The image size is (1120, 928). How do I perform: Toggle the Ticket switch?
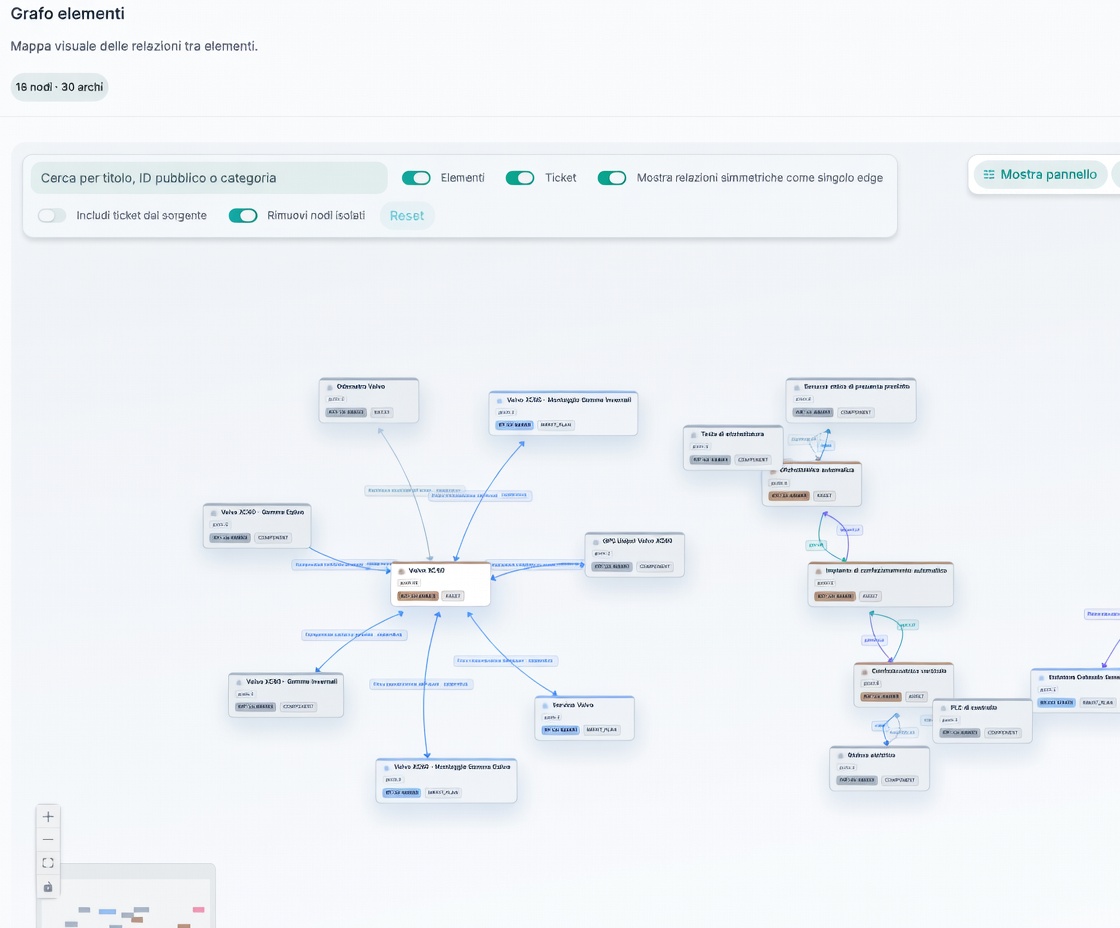click(x=520, y=178)
